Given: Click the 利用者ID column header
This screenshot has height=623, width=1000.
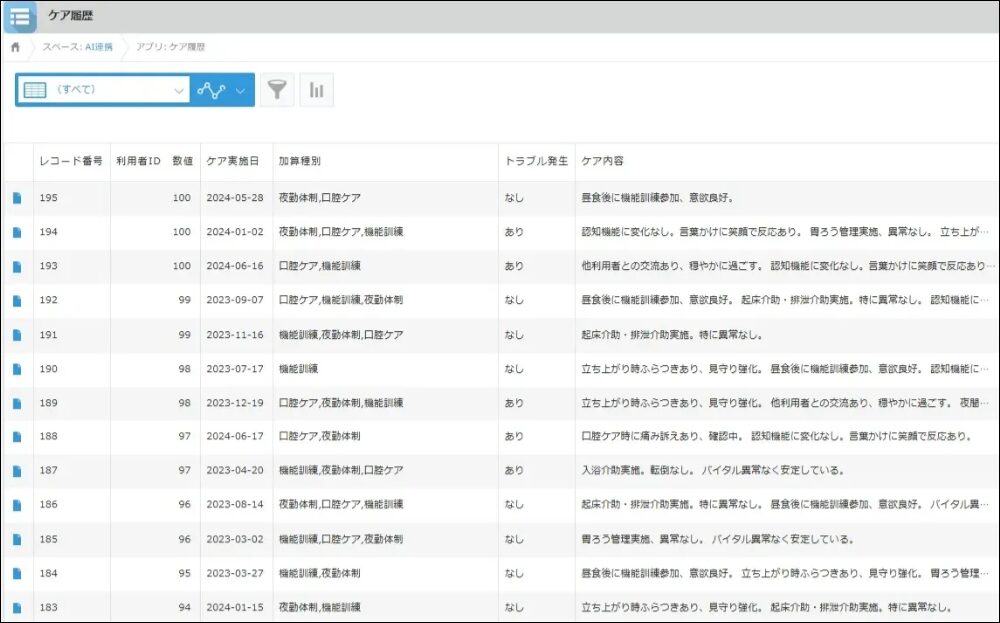Looking at the screenshot, I should 138,161.
